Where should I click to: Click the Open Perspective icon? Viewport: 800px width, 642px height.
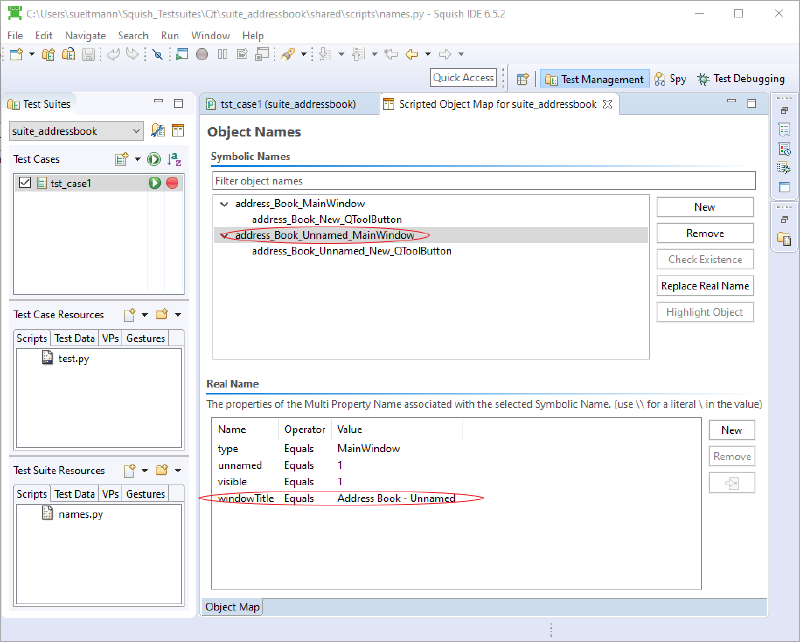pyautogui.click(x=522, y=79)
